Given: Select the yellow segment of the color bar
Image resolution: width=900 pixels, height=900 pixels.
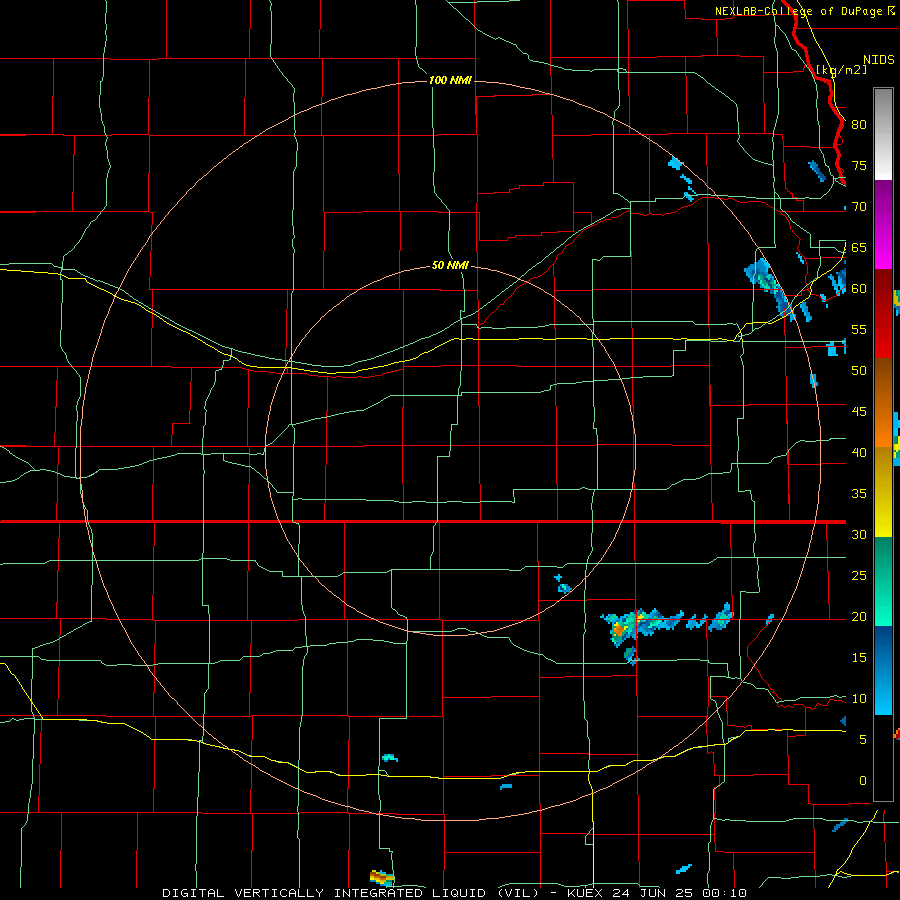Looking at the screenshot, I should click(883, 492).
